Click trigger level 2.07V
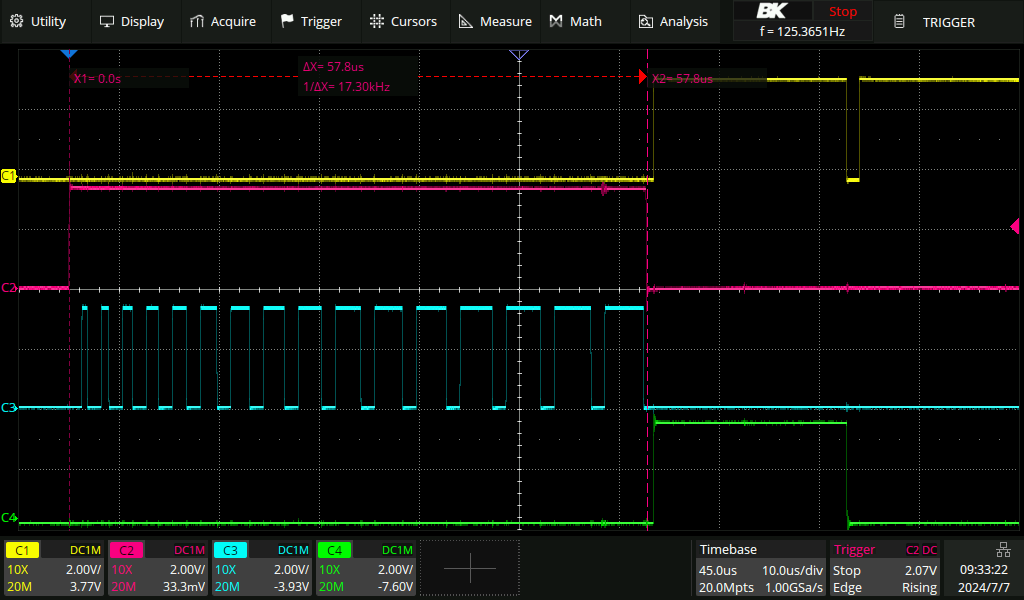The image size is (1024, 600). pyautogui.click(x=921, y=570)
